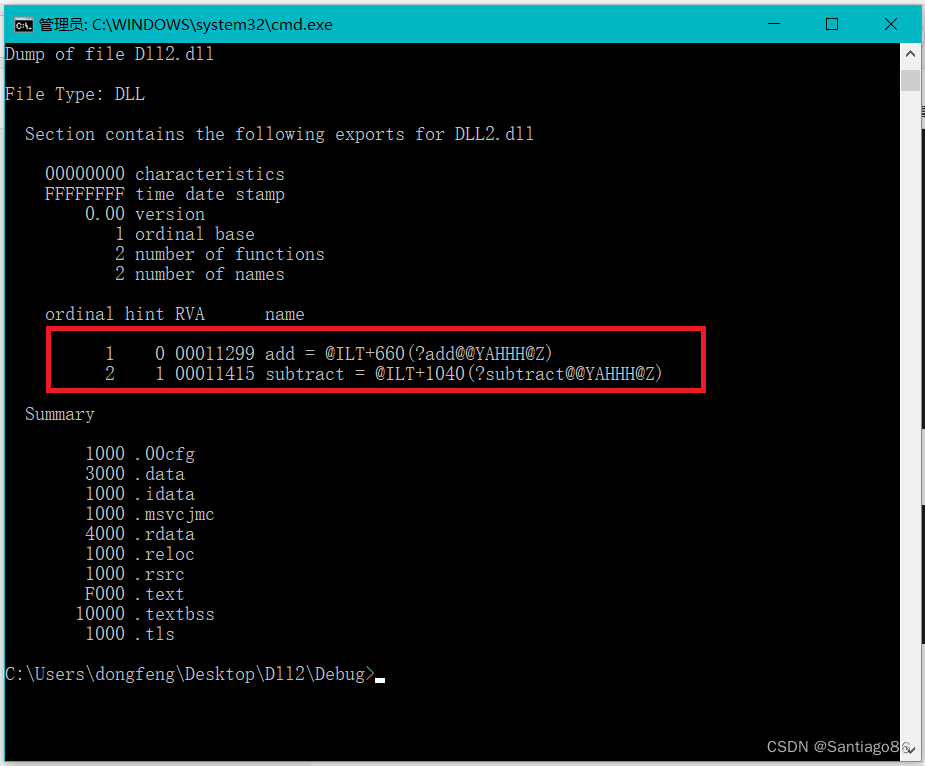The width and height of the screenshot is (925, 766).
Task: Click the scrollbar down arrow
Action: 910,749
